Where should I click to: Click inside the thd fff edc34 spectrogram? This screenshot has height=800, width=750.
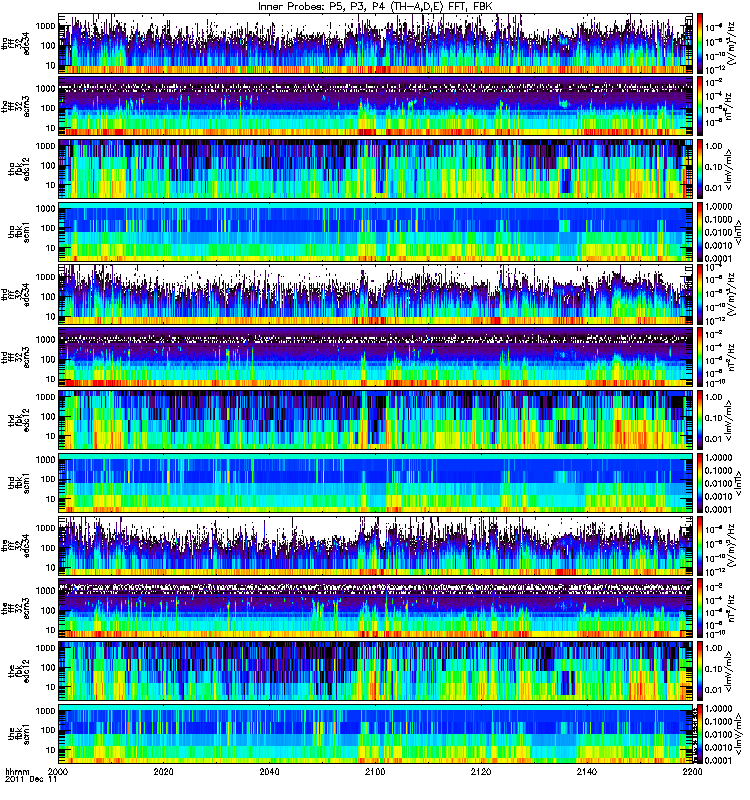click(375, 295)
